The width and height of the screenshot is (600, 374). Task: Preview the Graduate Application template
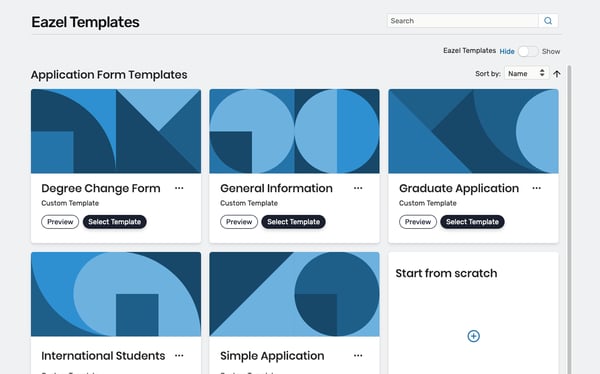[x=418, y=222]
